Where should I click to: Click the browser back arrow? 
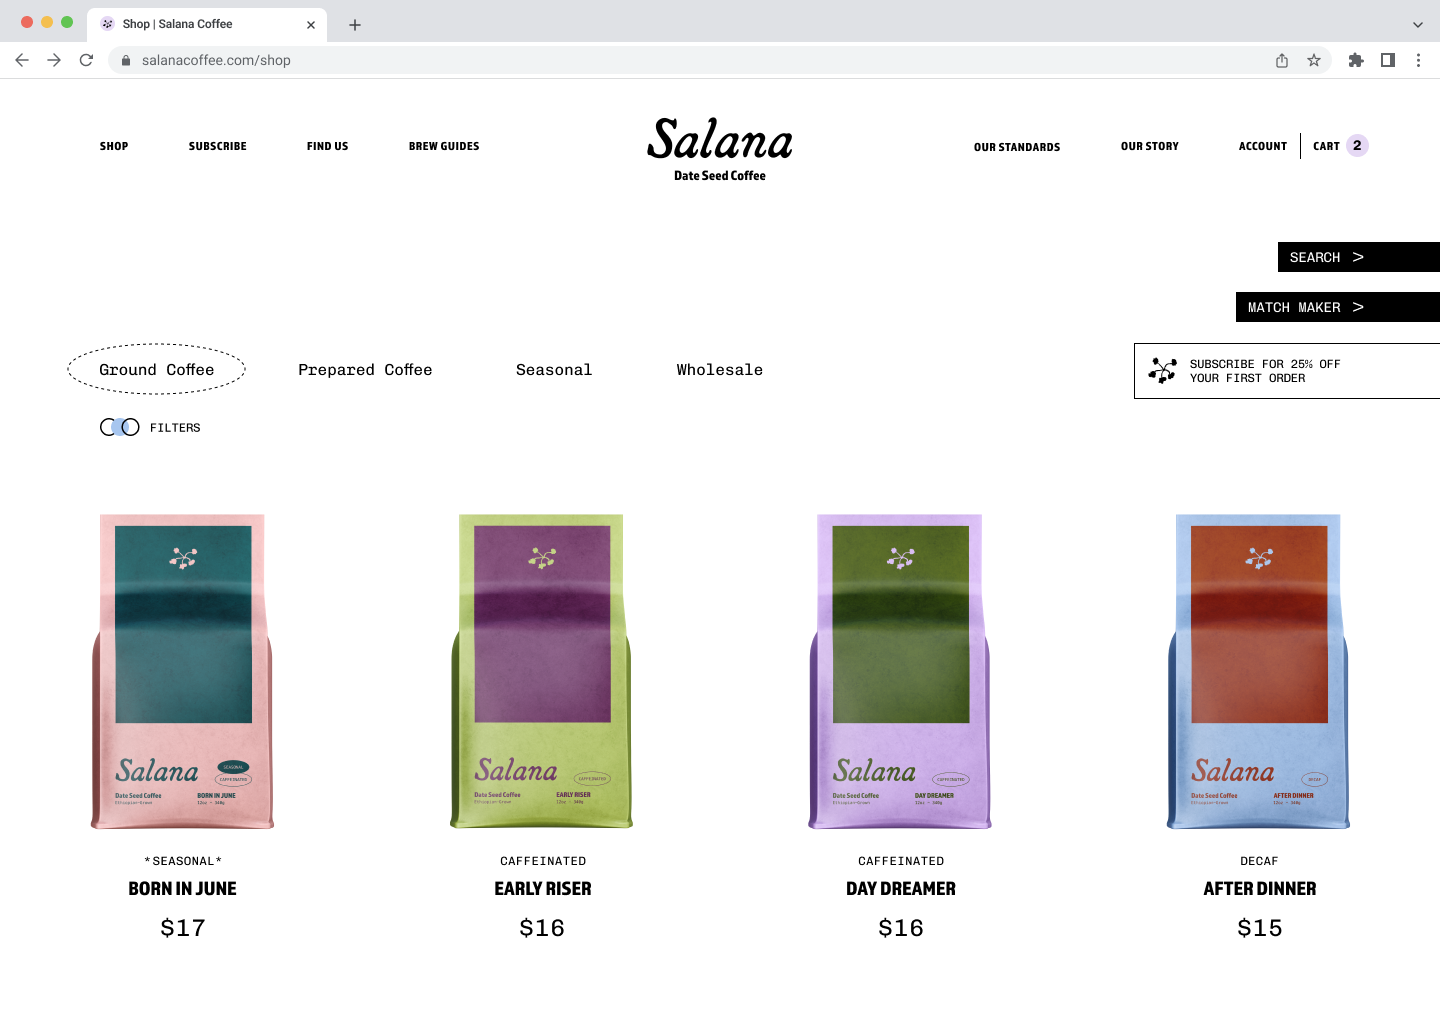pyautogui.click(x=22, y=60)
